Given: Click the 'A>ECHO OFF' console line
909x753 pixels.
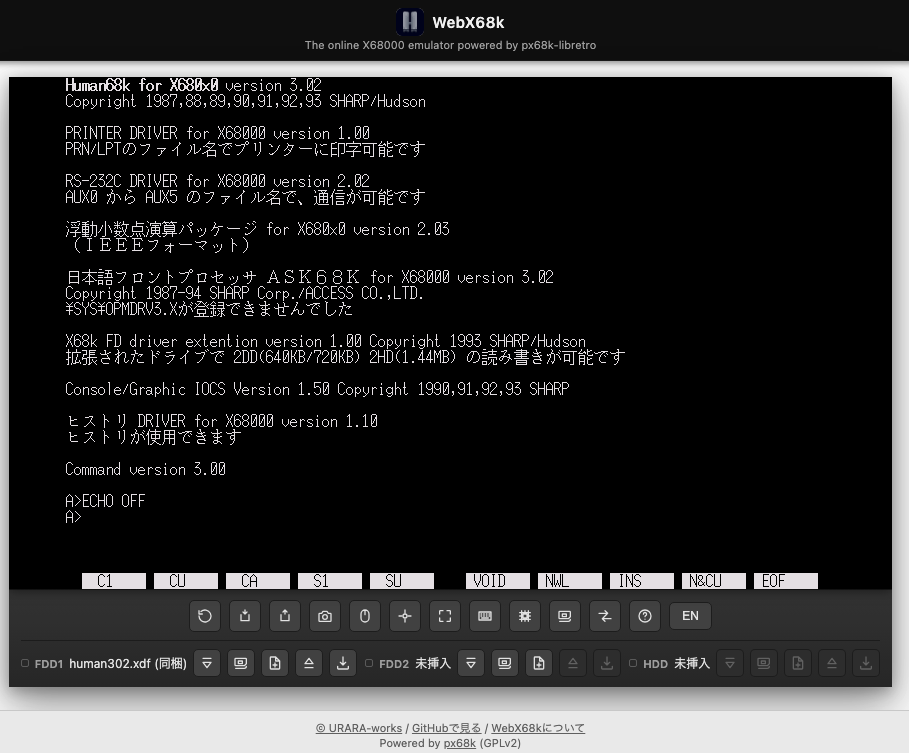Looking at the screenshot, I should [x=105, y=501].
